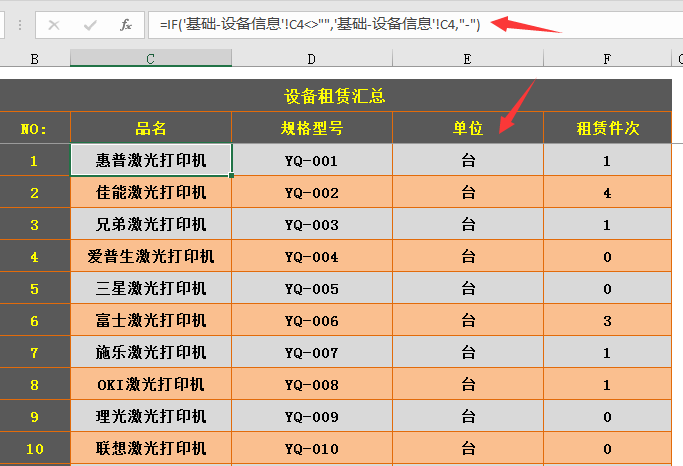The image size is (683, 466).
Task: Click model cell YQ-009
Action: click(312, 416)
